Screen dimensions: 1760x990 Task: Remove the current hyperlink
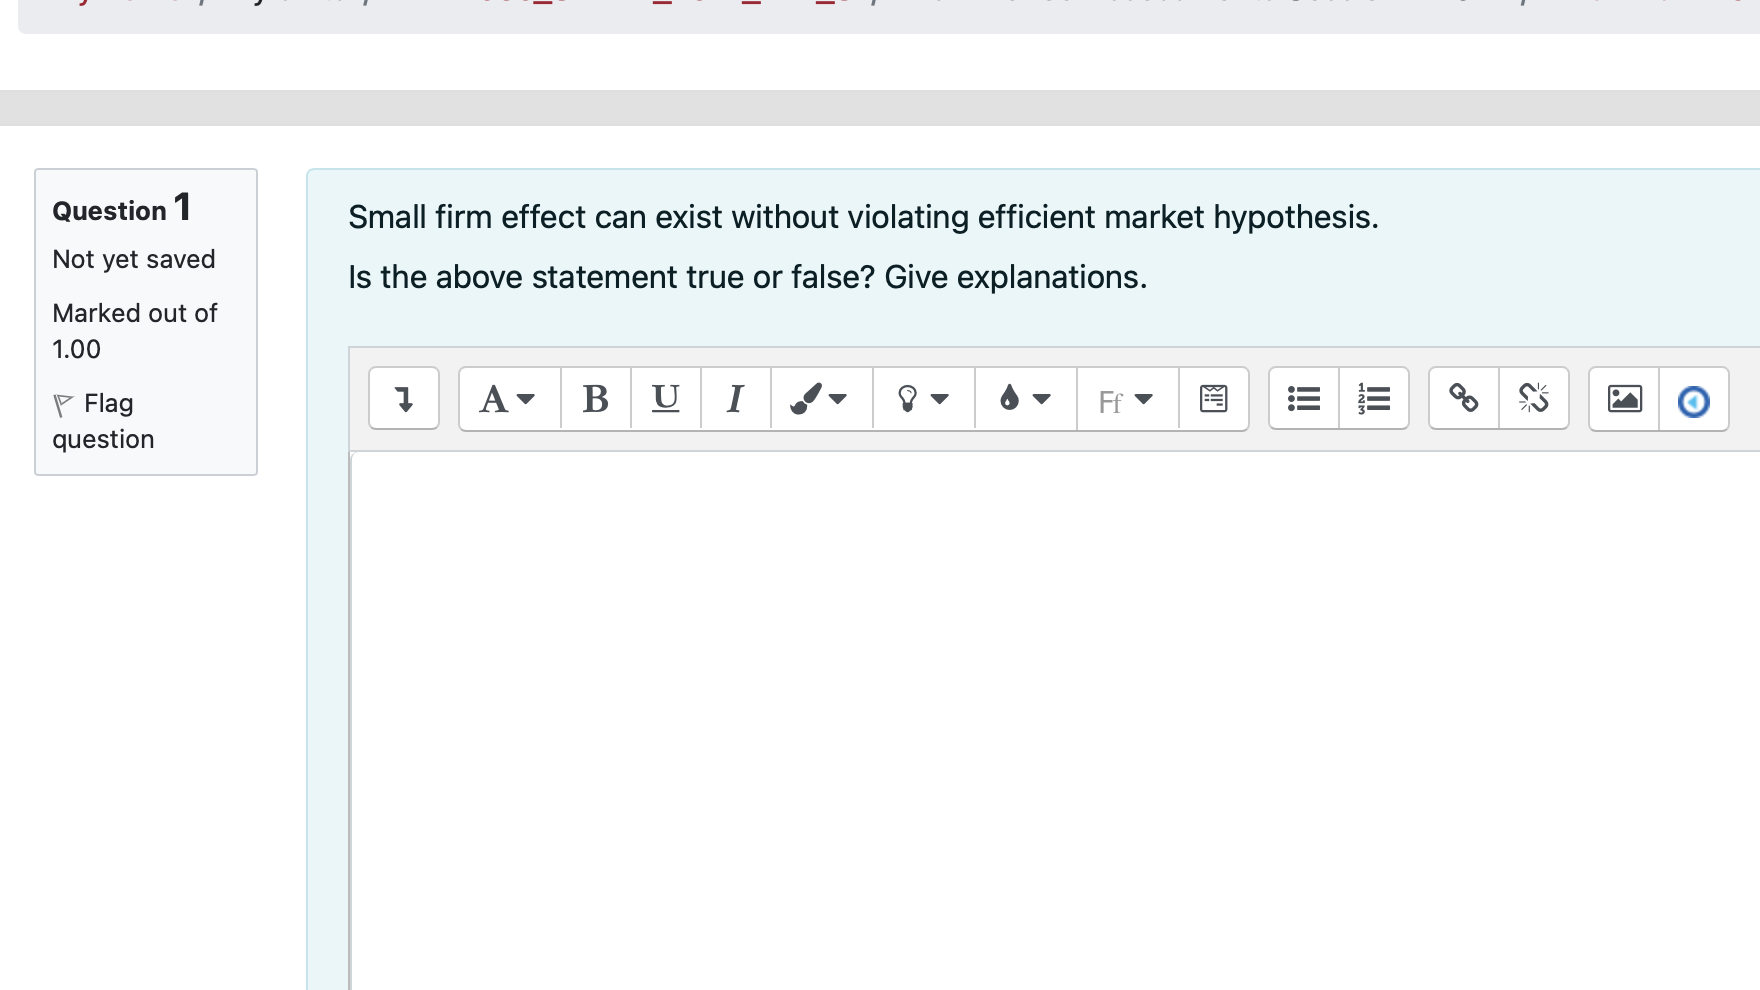click(1534, 398)
